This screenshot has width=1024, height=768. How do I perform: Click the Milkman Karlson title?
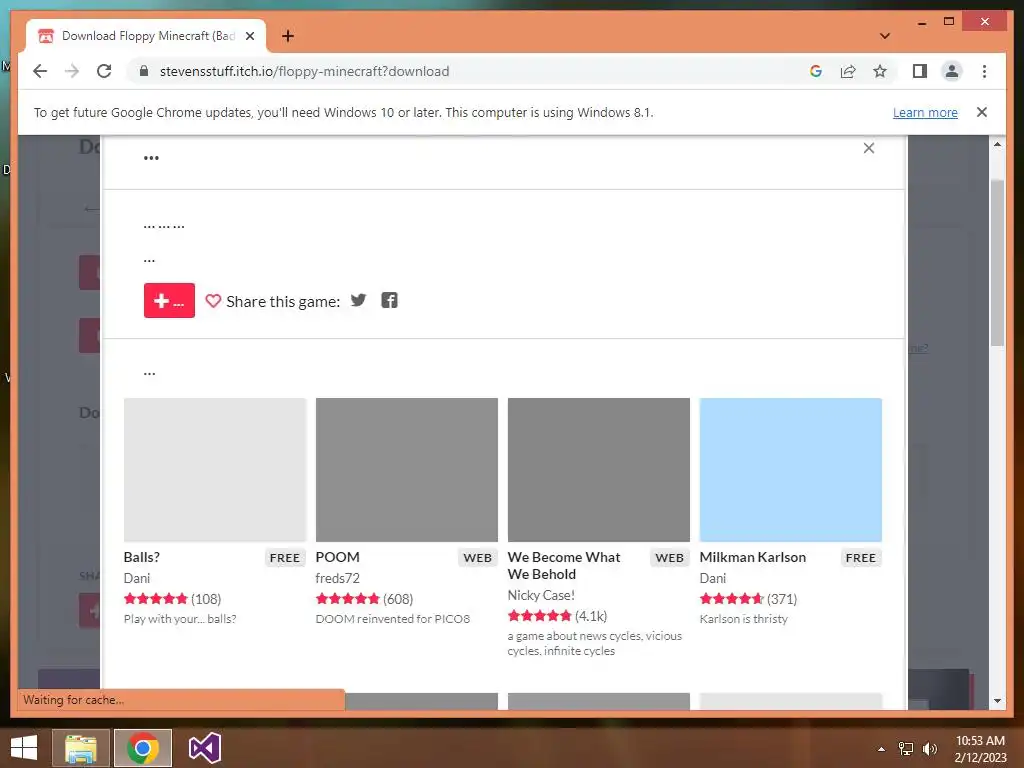click(753, 557)
